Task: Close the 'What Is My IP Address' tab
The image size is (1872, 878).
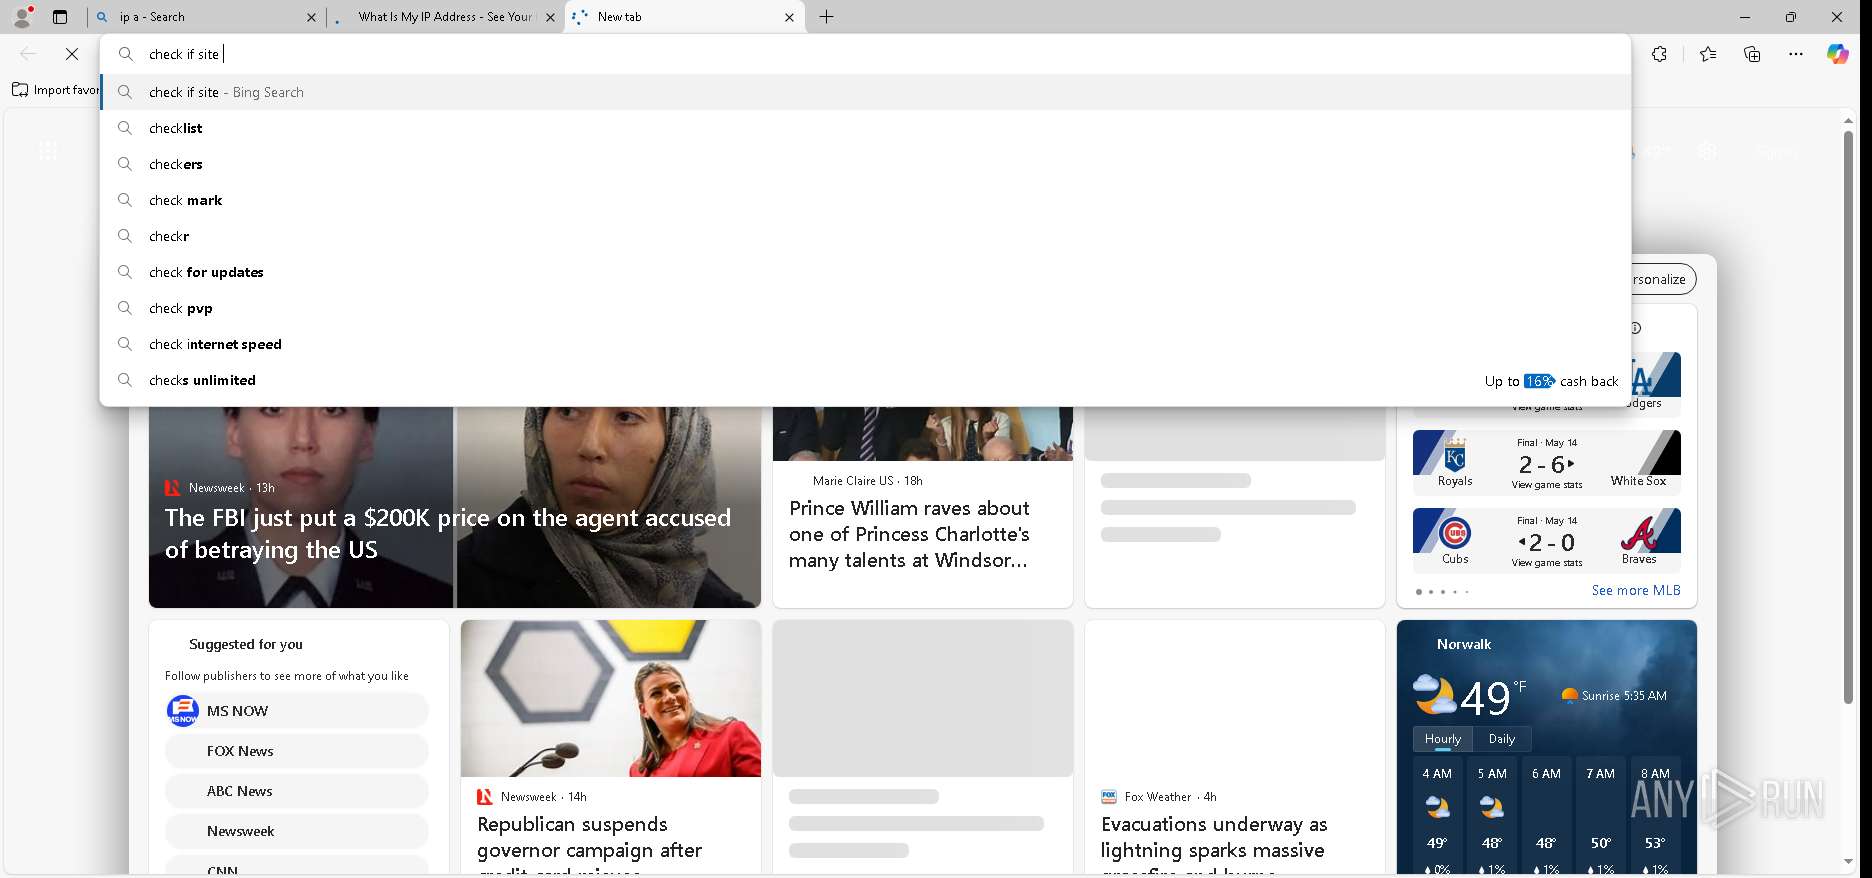Action: [x=550, y=17]
